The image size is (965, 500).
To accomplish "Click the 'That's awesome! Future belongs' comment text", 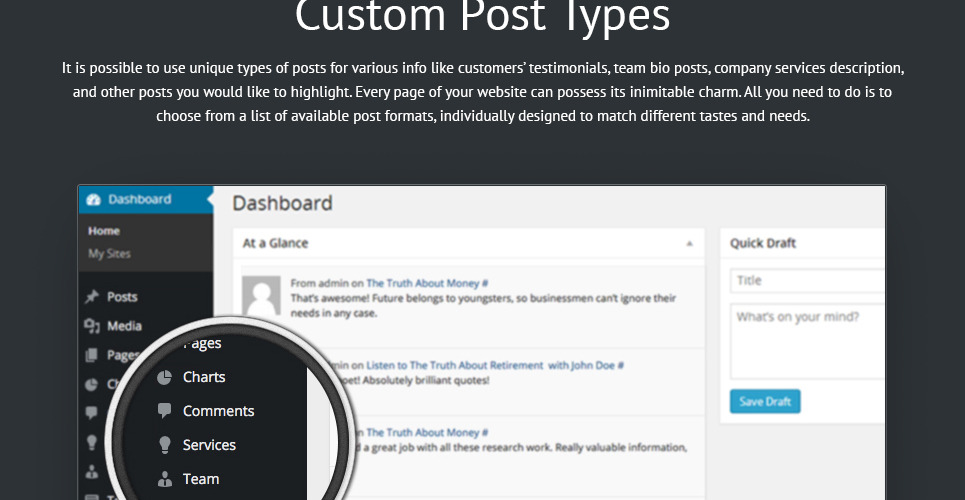I will (x=483, y=305).
